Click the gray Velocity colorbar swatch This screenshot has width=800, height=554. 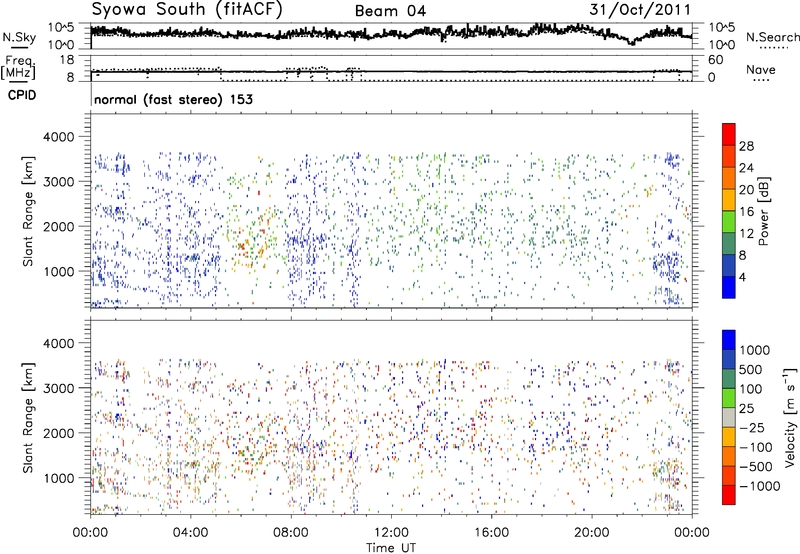[729, 417]
